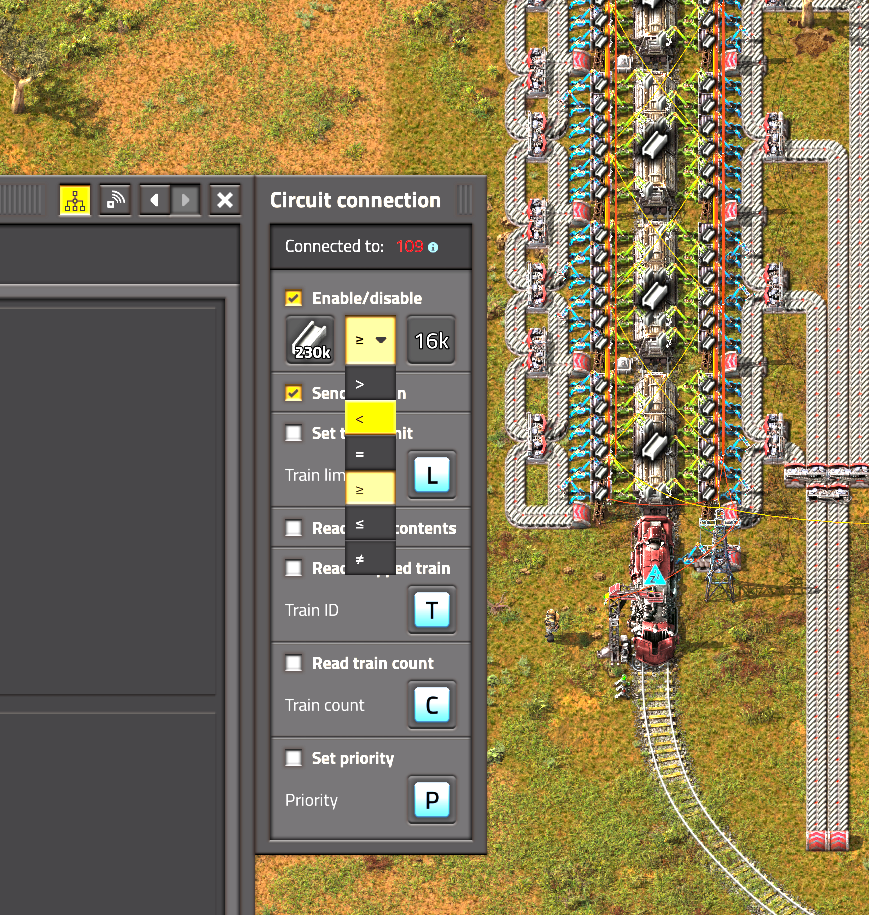Click the Priority label text
The height and width of the screenshot is (915, 869).
311,800
